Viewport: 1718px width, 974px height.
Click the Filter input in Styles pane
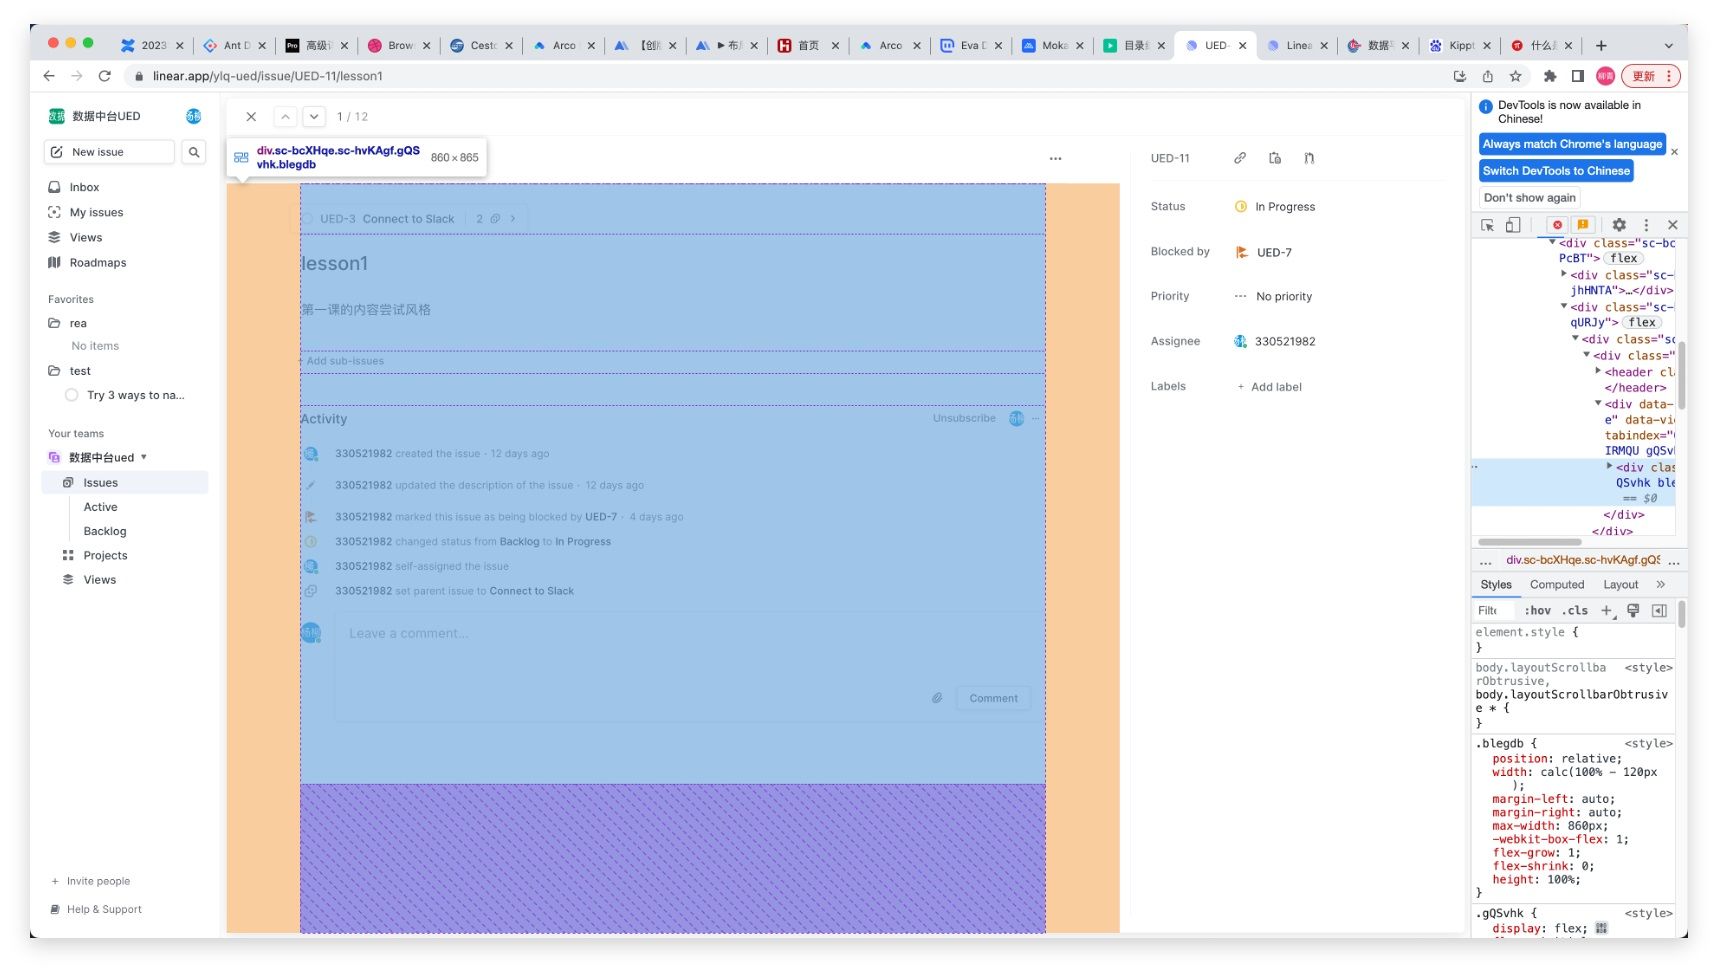[x=1494, y=610]
